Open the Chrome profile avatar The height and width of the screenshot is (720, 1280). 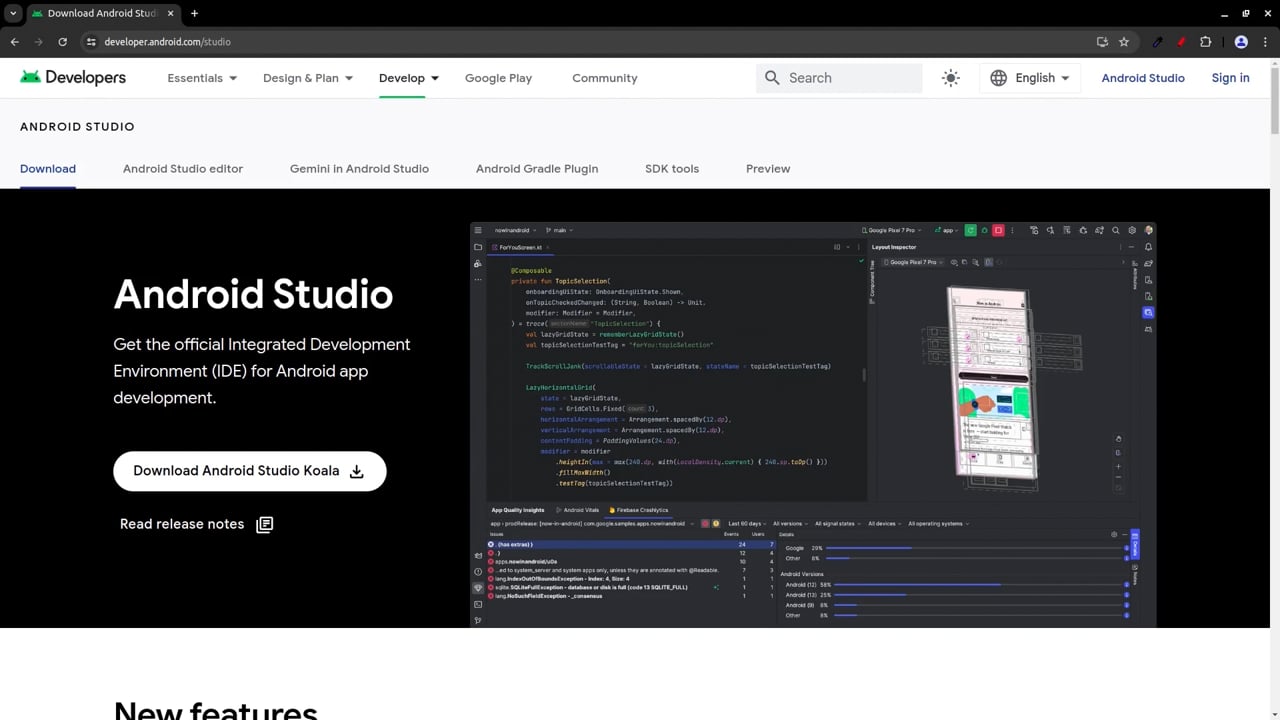tap(1241, 42)
